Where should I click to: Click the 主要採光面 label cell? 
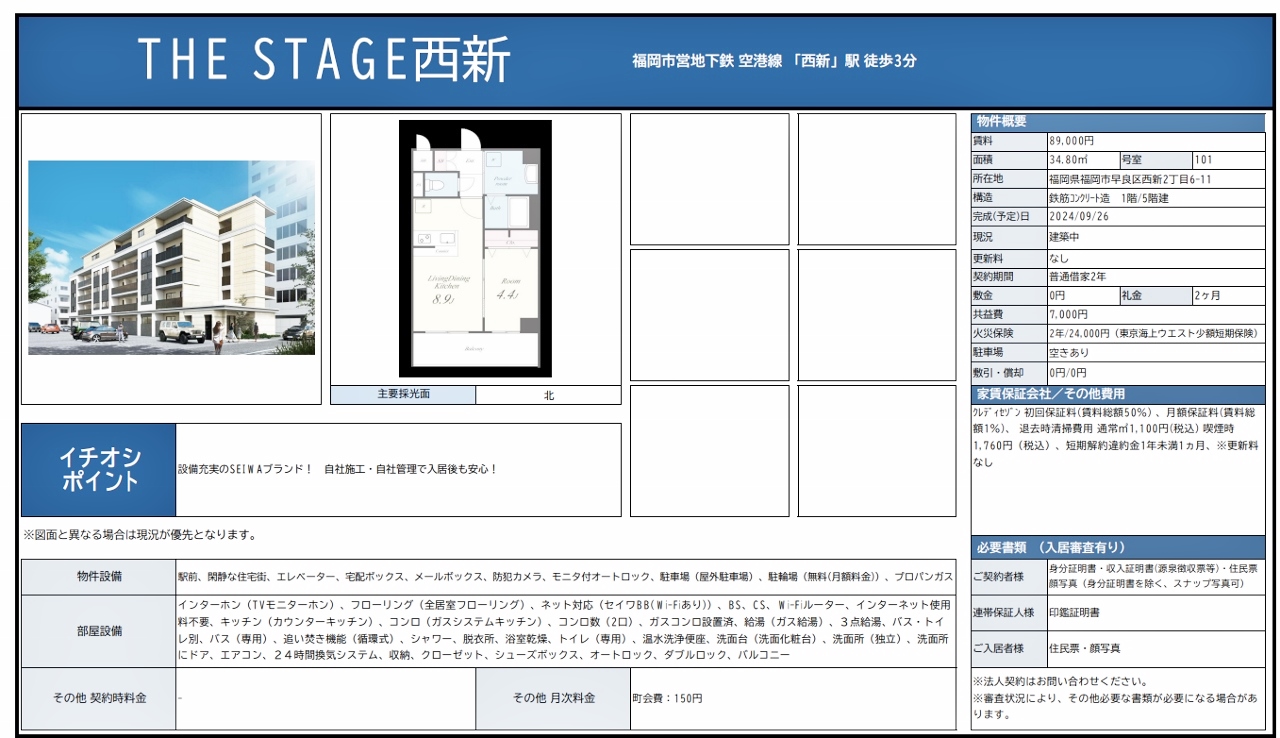403,395
